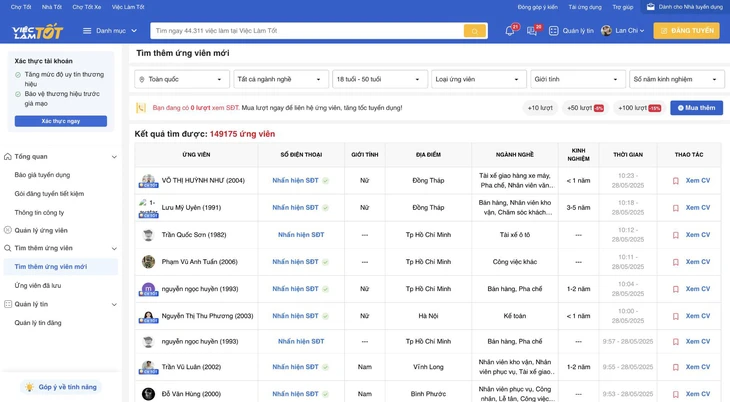Click avatar of Đỗ Văn Hùng
This screenshot has height=402, width=730.
(148, 394)
